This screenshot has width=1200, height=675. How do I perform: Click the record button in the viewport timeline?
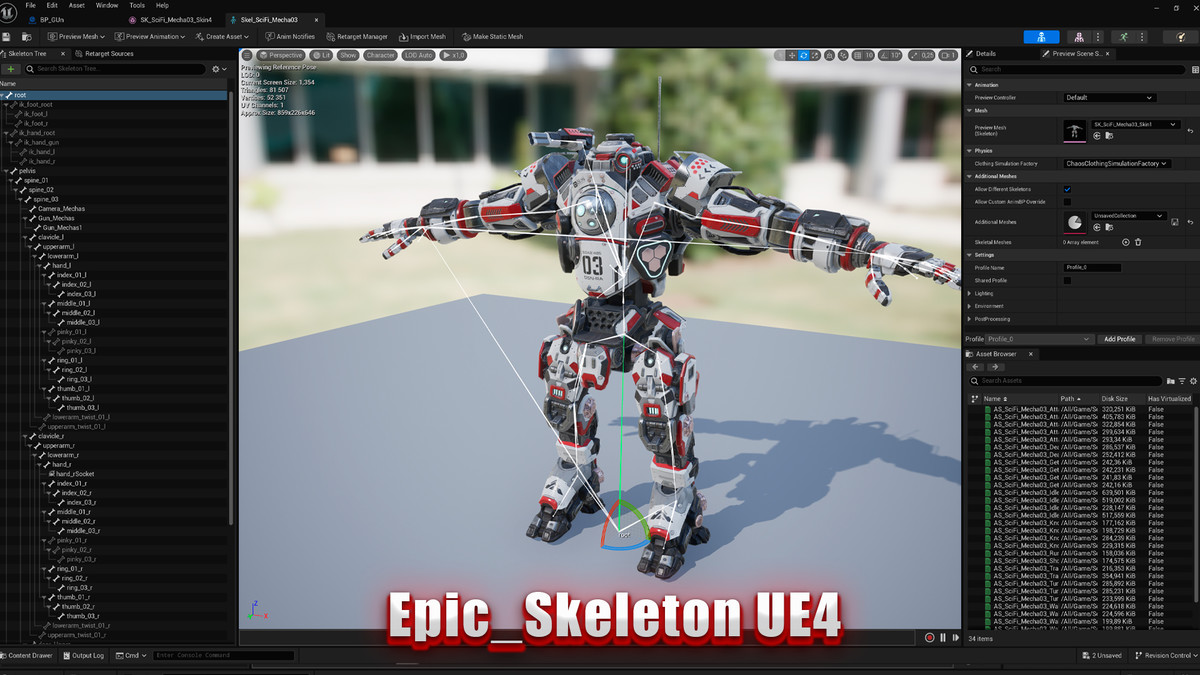click(929, 637)
